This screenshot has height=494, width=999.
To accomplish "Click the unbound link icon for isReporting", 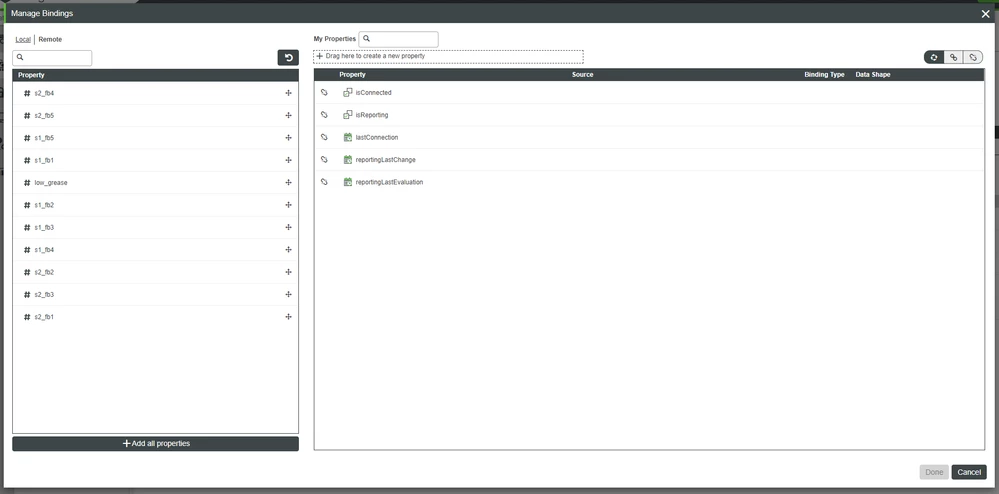I will [324, 115].
